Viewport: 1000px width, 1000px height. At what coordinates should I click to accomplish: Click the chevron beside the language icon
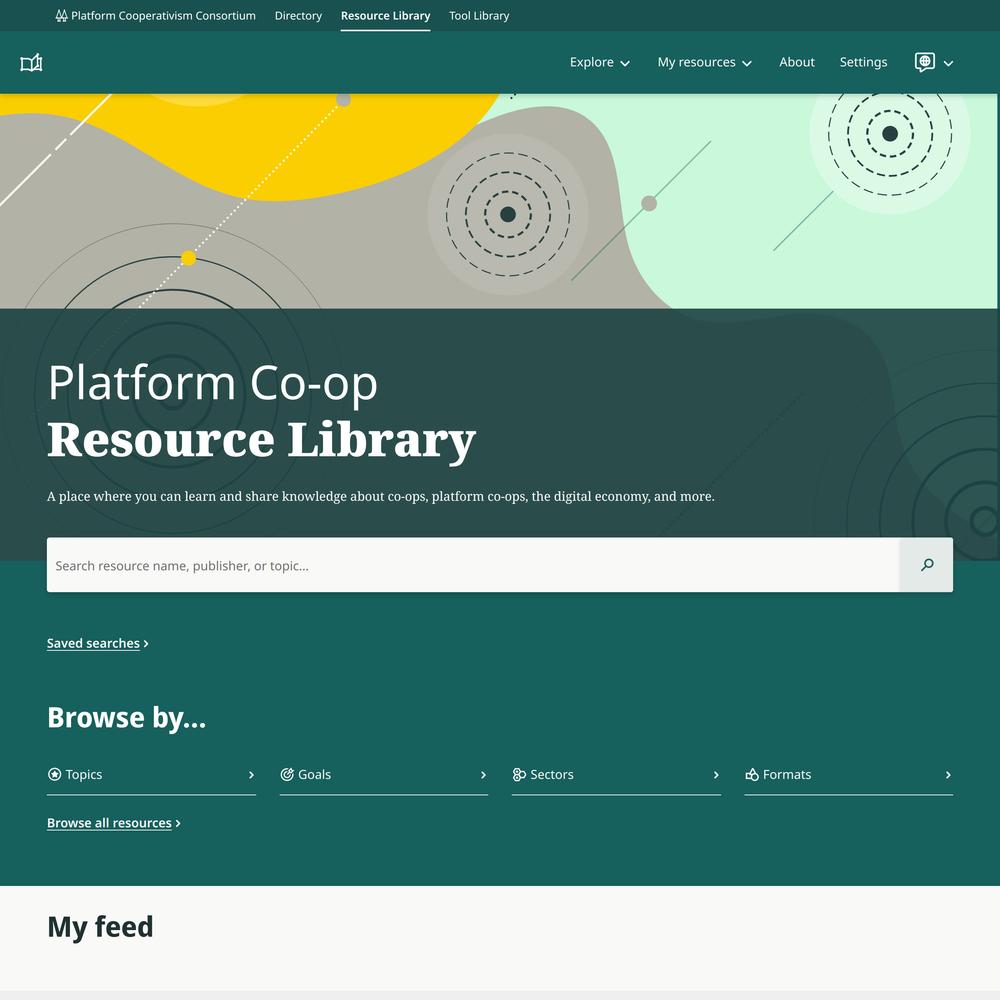948,63
